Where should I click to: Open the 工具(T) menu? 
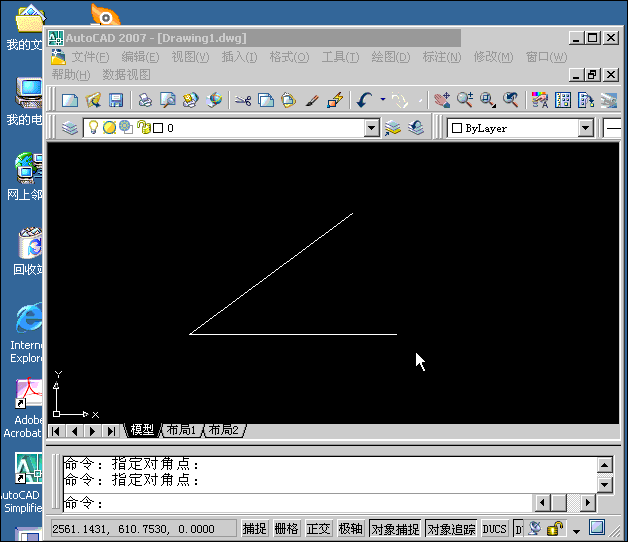[340, 57]
